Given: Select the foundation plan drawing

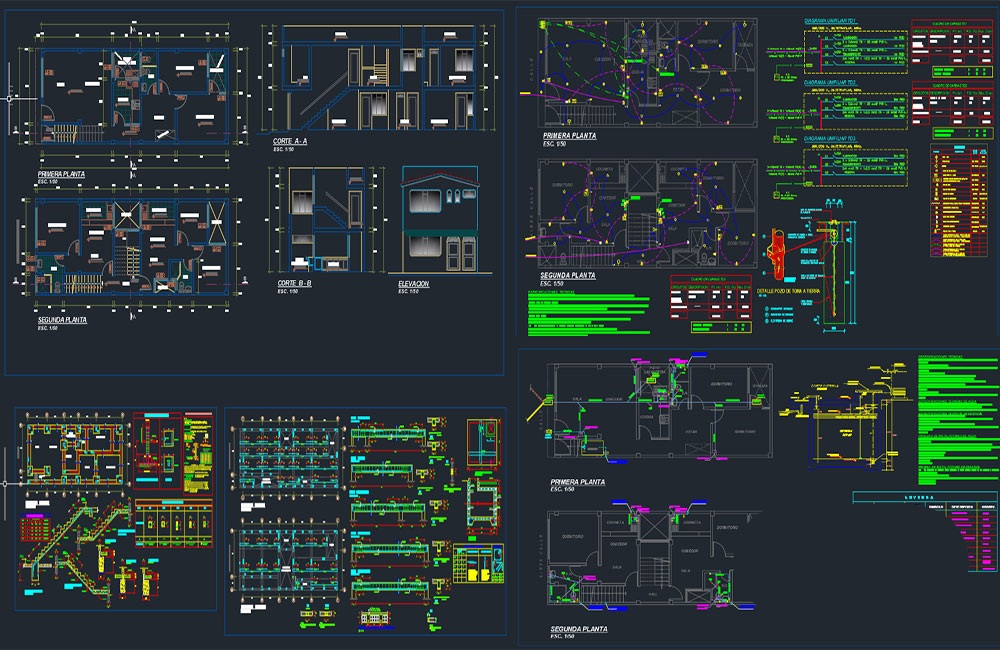Looking at the screenshot, I should [75, 452].
